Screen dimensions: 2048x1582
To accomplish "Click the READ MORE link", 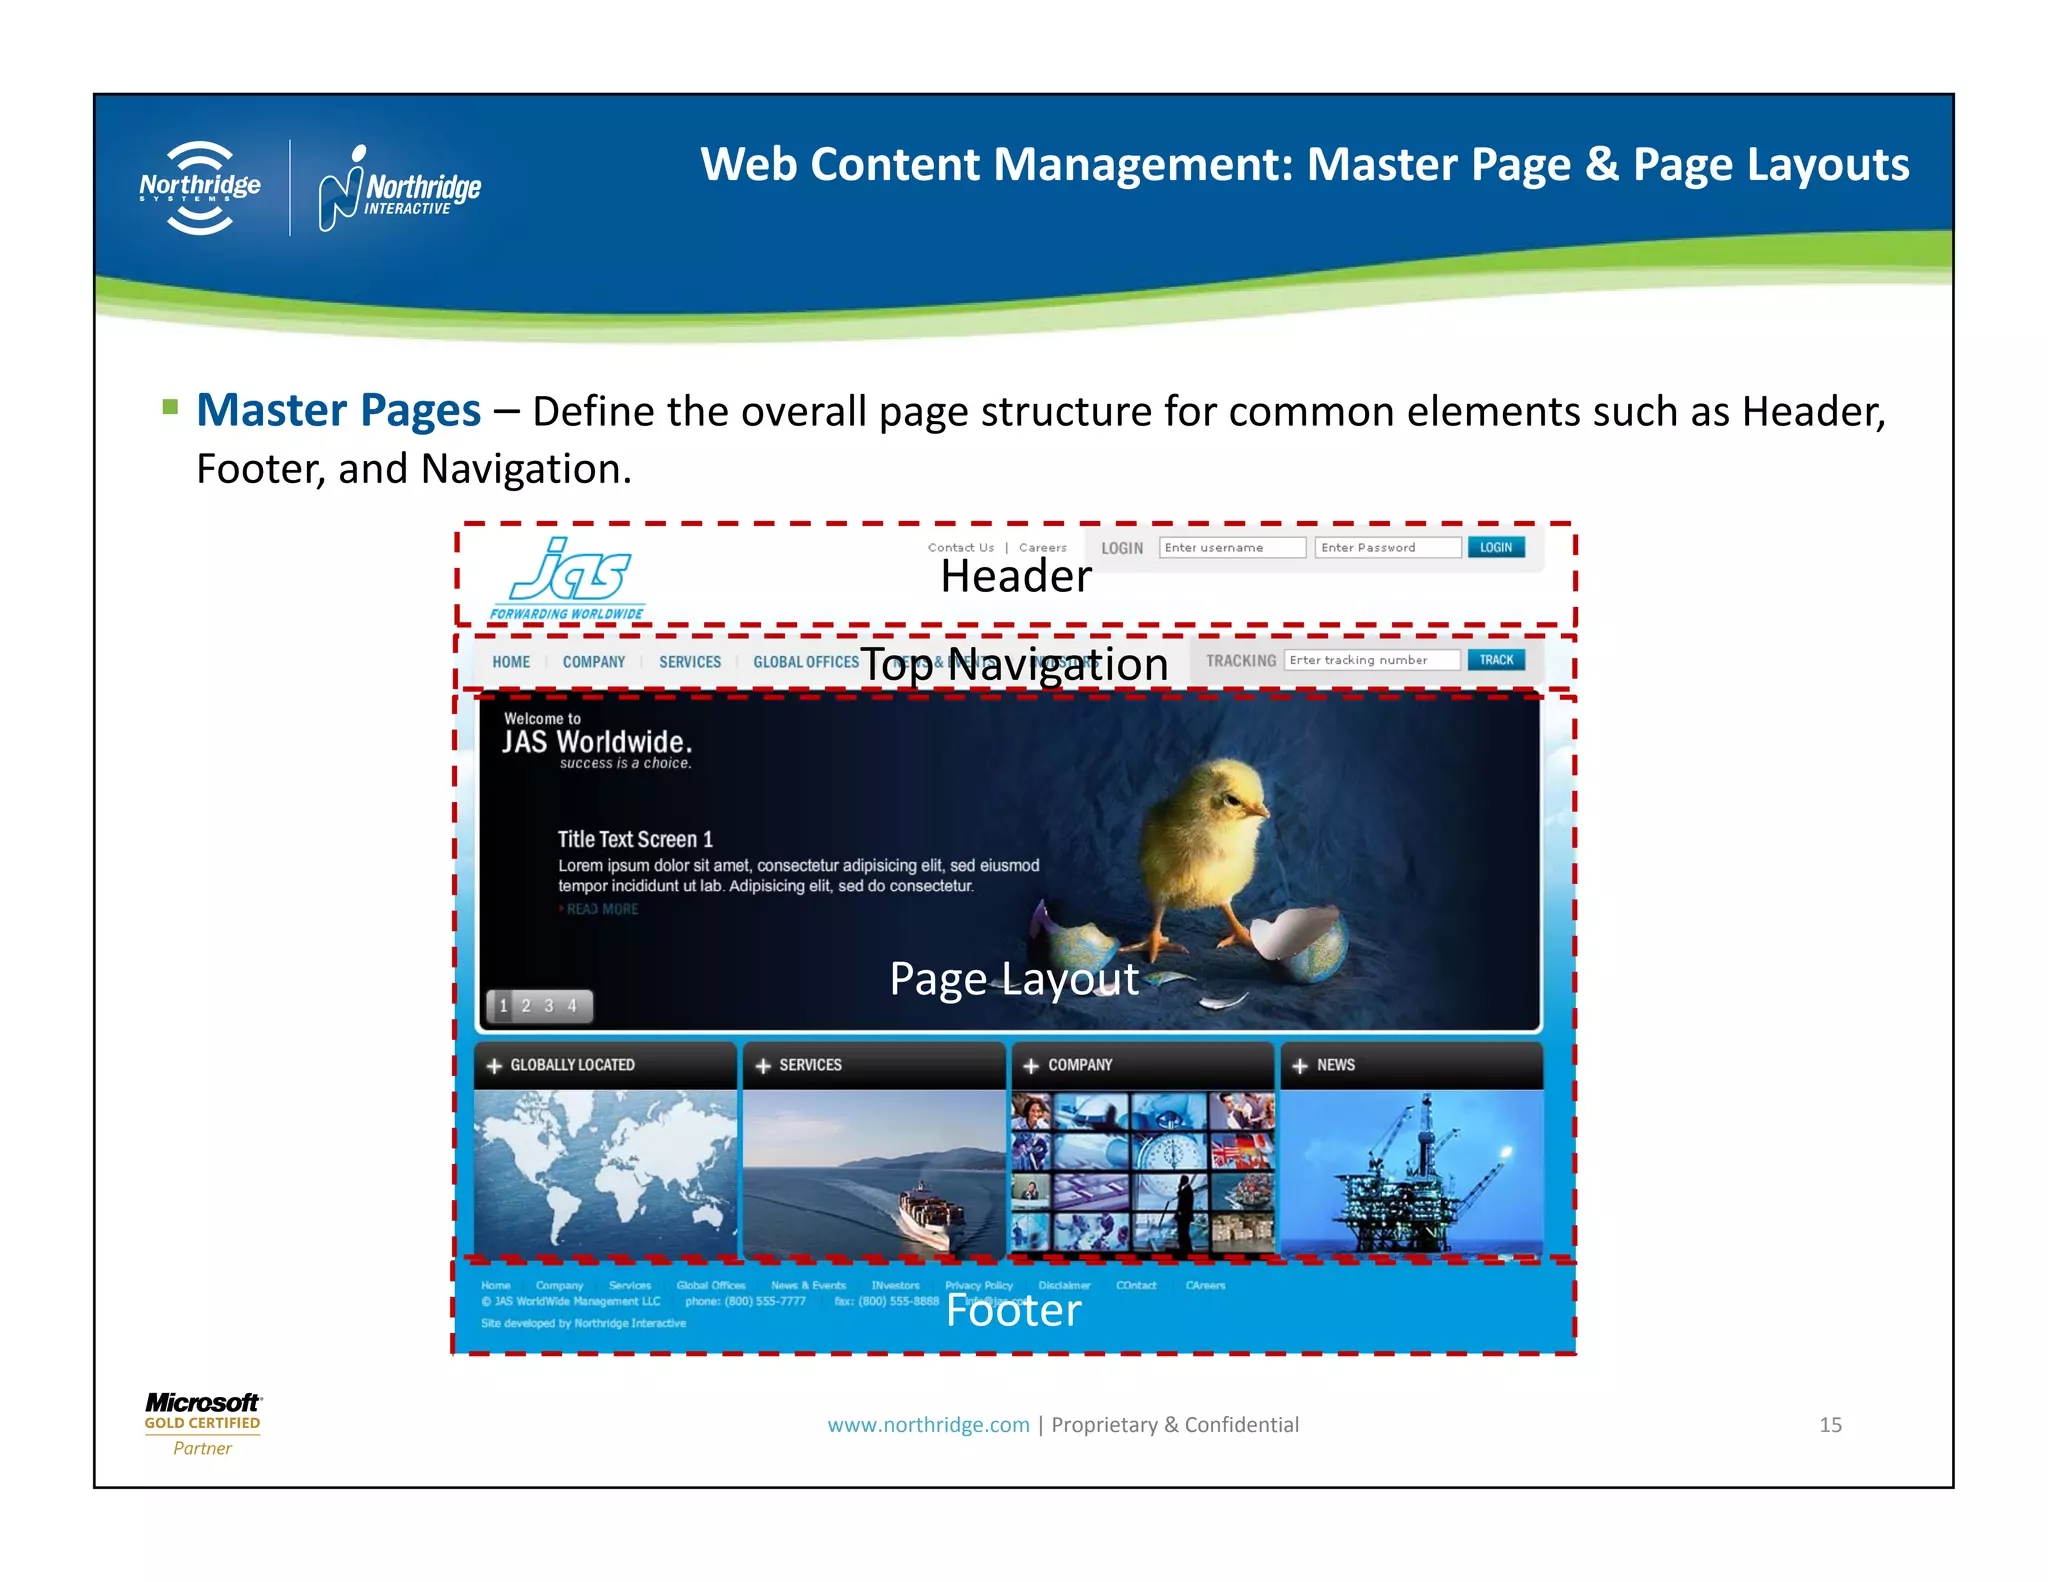I will [x=601, y=909].
